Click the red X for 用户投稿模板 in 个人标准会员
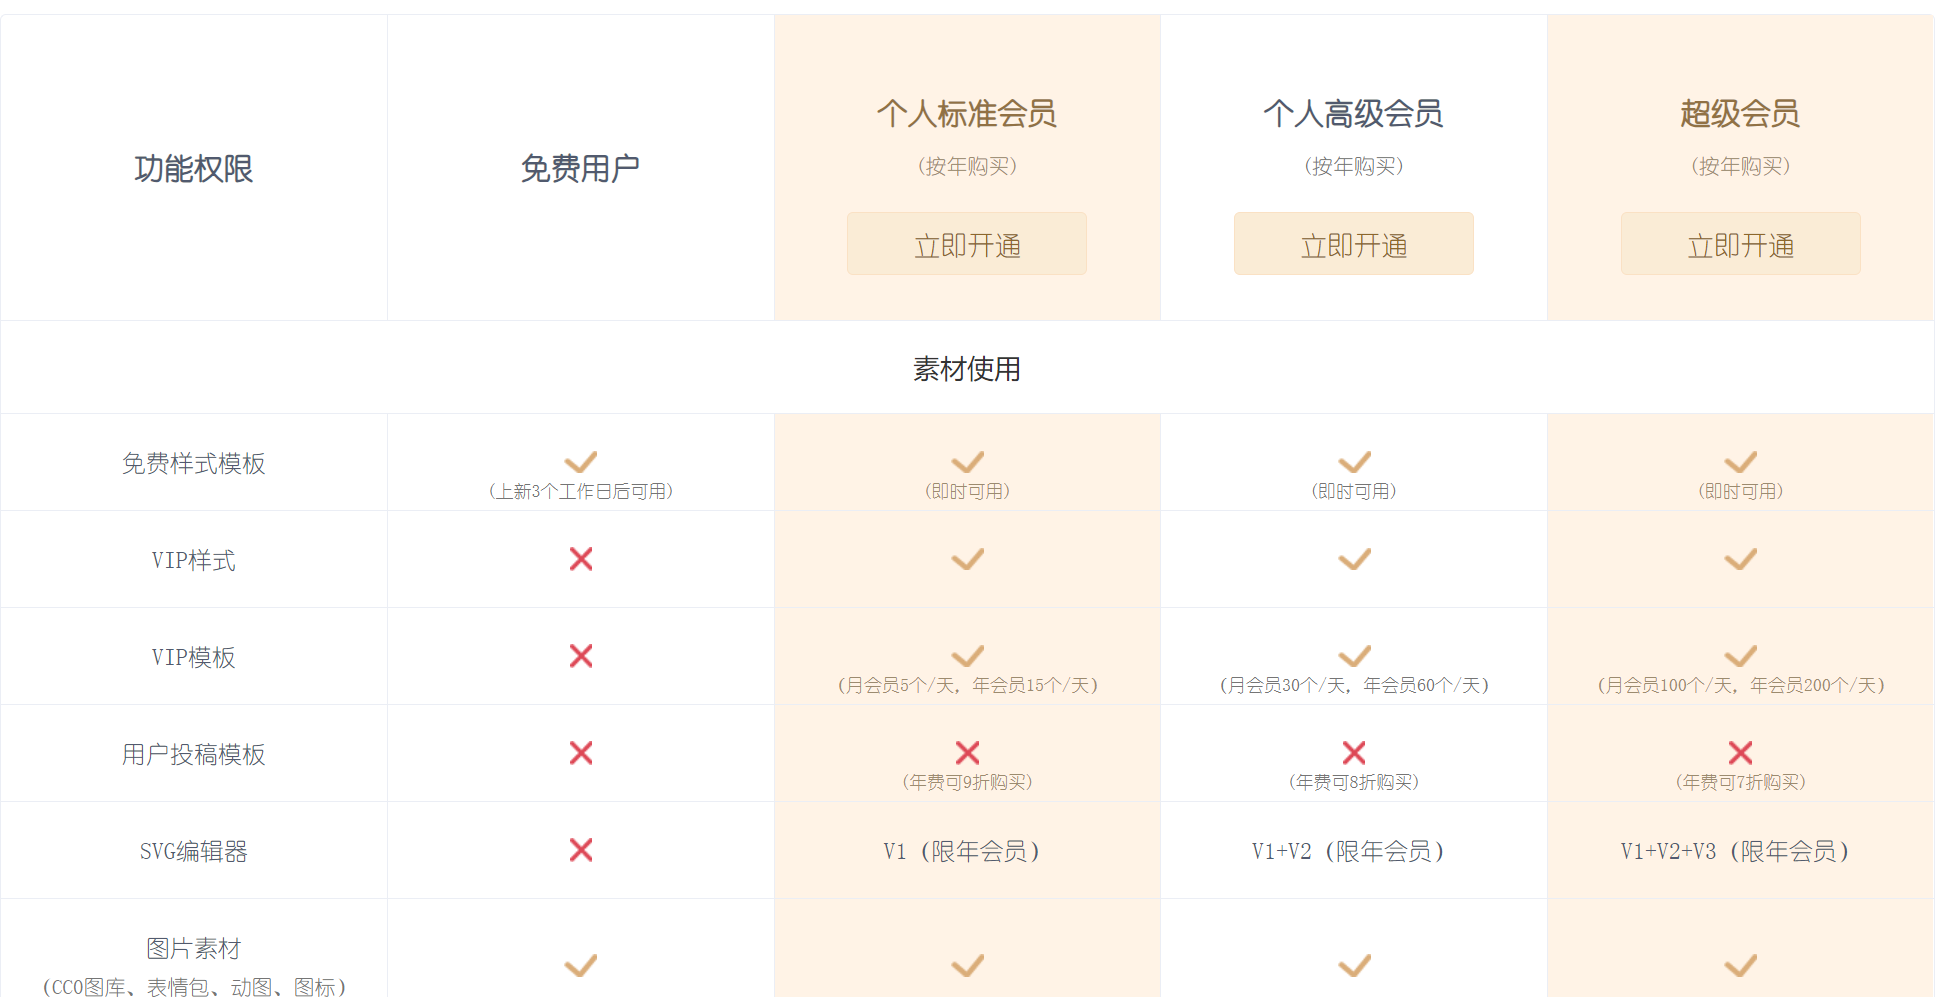 tap(968, 753)
